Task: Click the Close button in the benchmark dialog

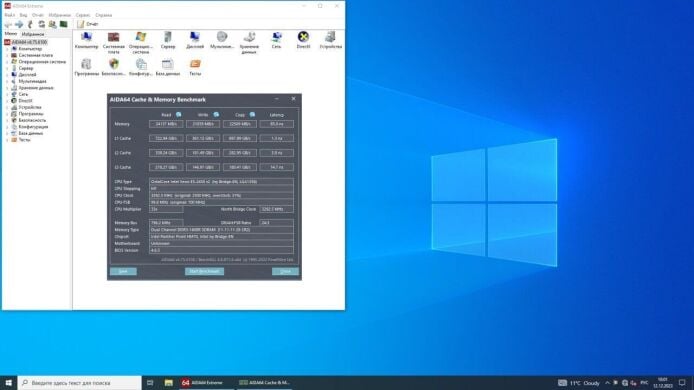Action: (x=285, y=271)
